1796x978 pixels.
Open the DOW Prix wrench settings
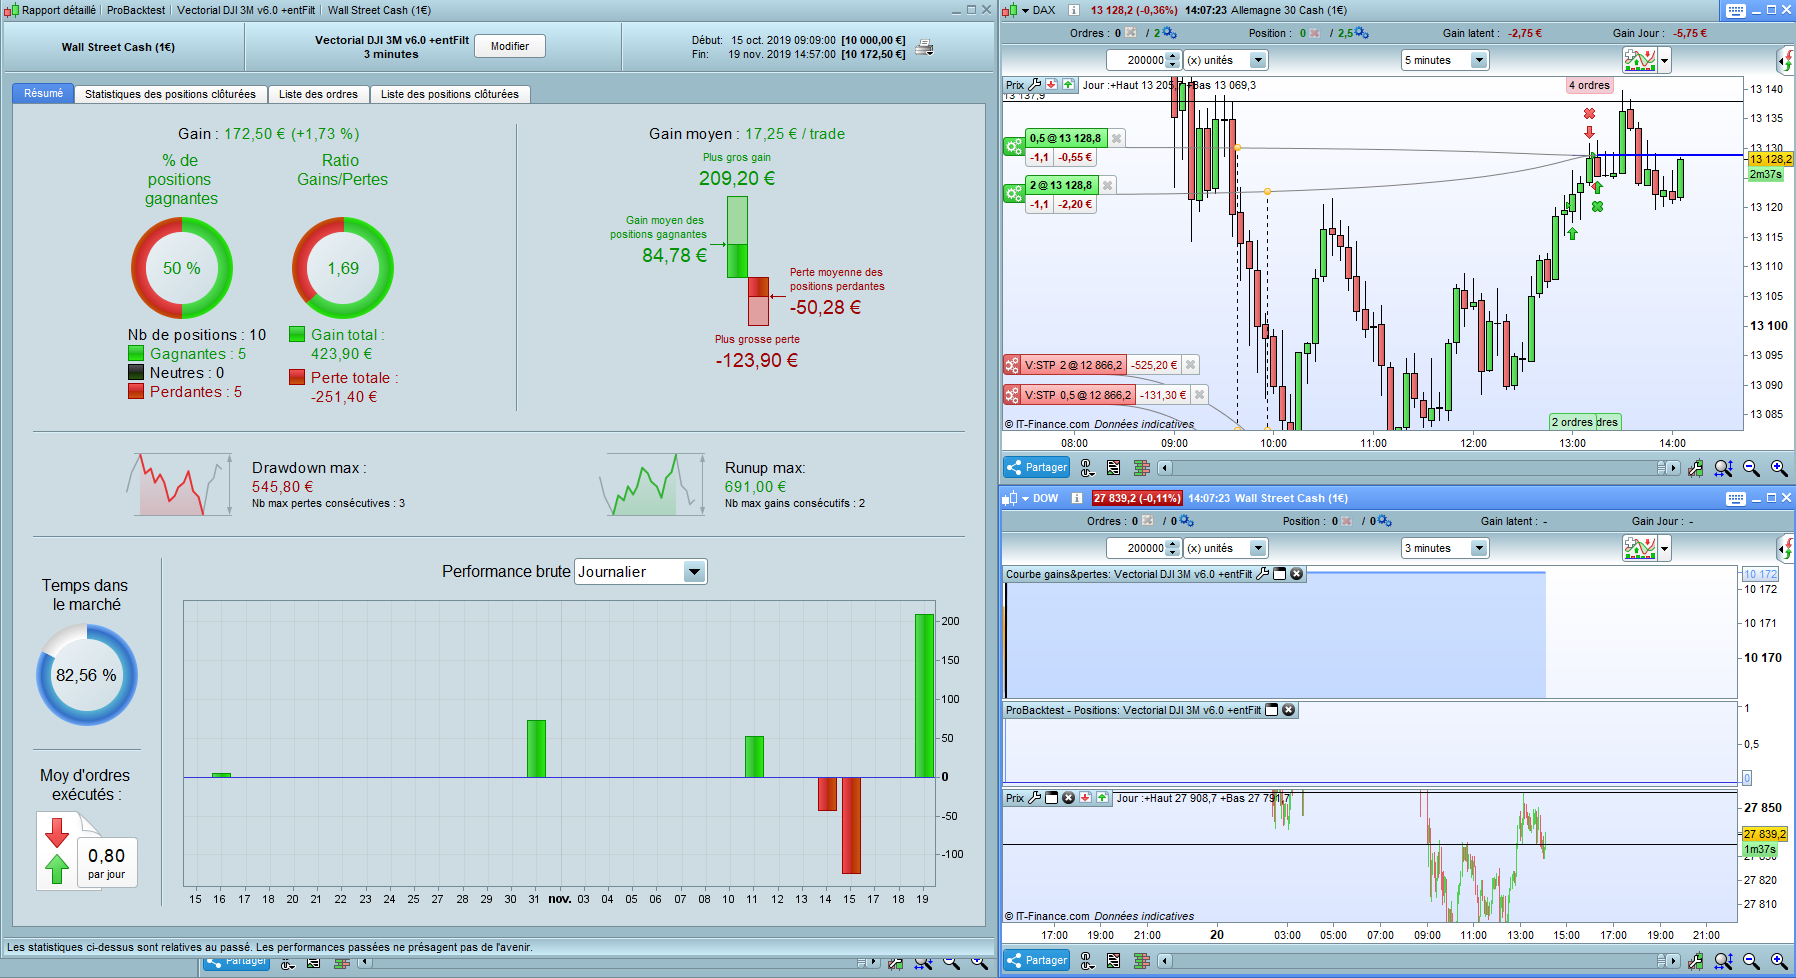click(x=1035, y=798)
